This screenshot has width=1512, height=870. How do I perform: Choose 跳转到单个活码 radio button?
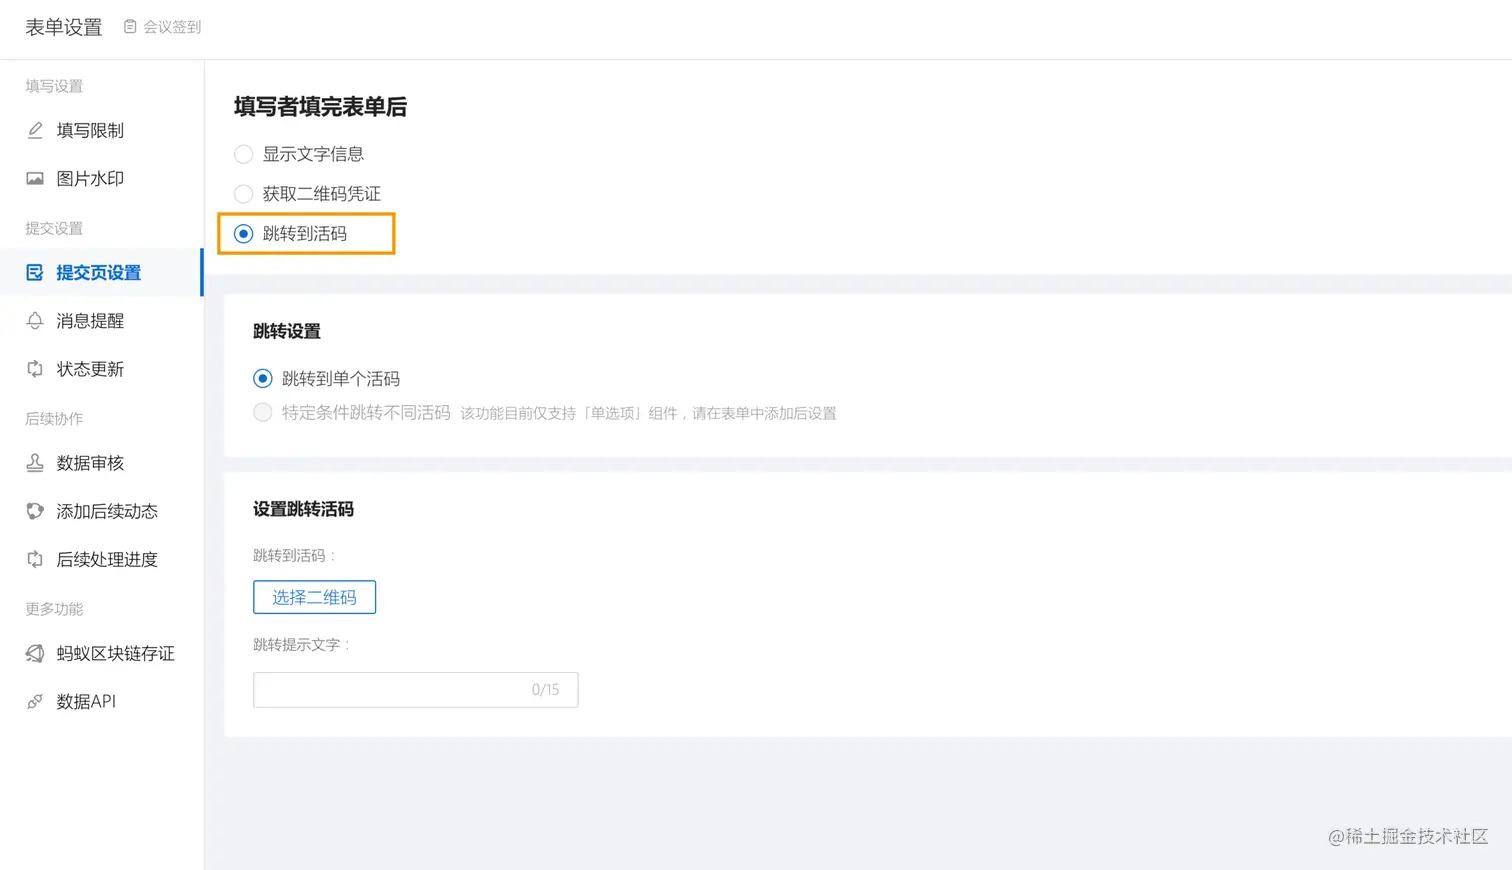coord(262,378)
